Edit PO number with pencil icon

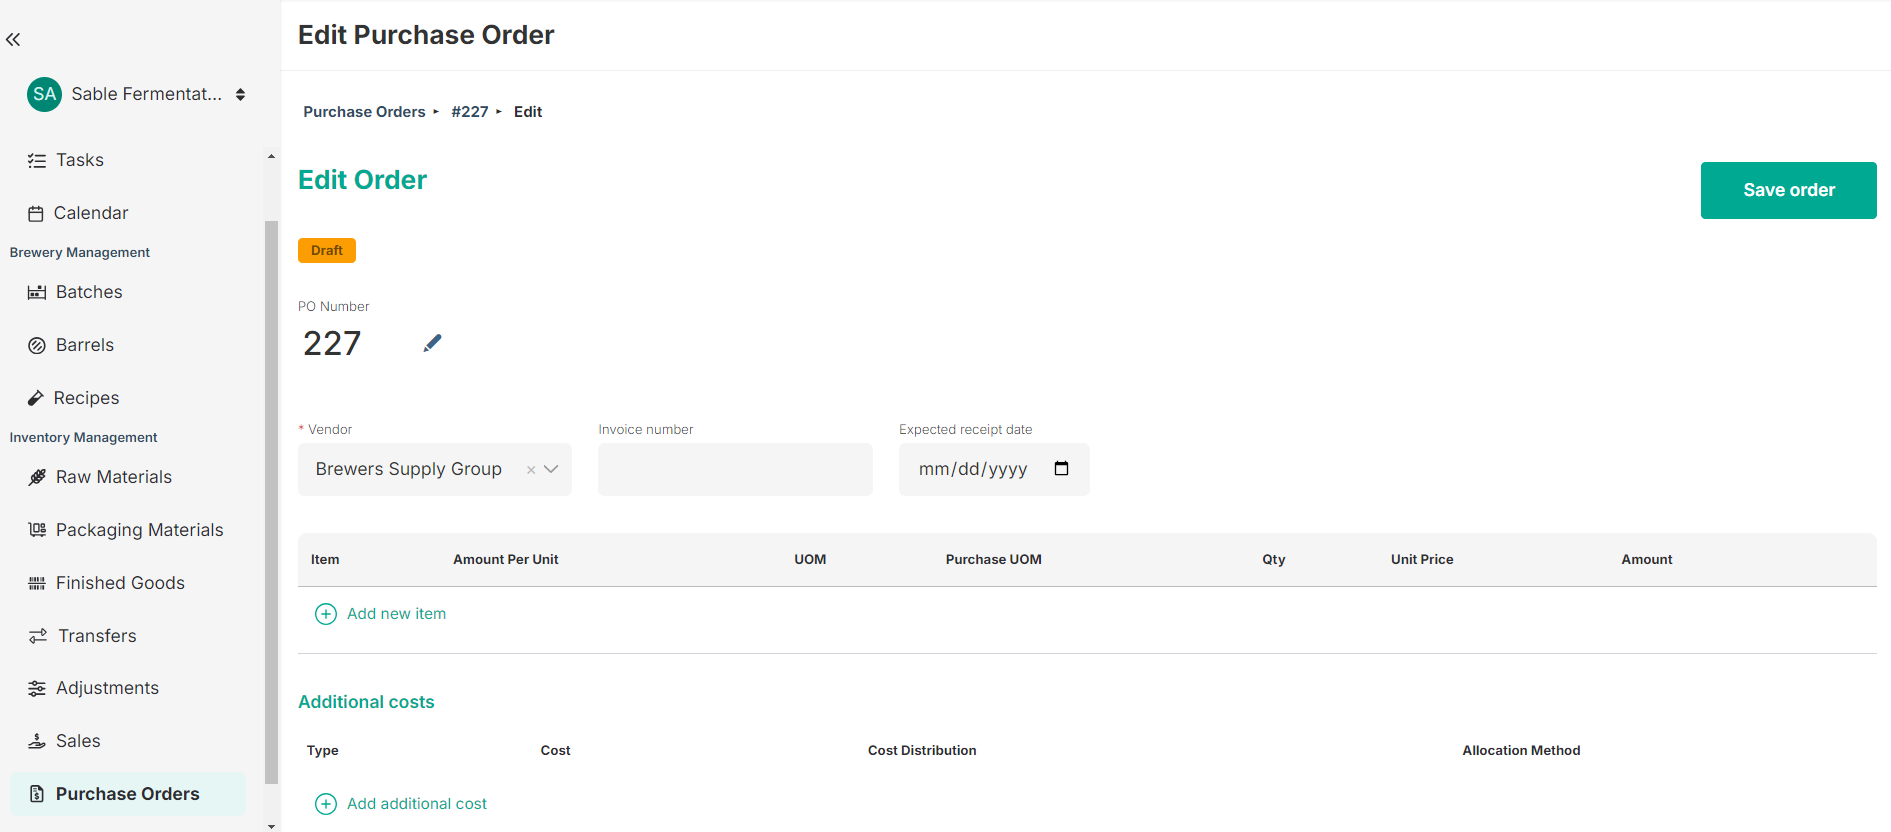point(432,343)
